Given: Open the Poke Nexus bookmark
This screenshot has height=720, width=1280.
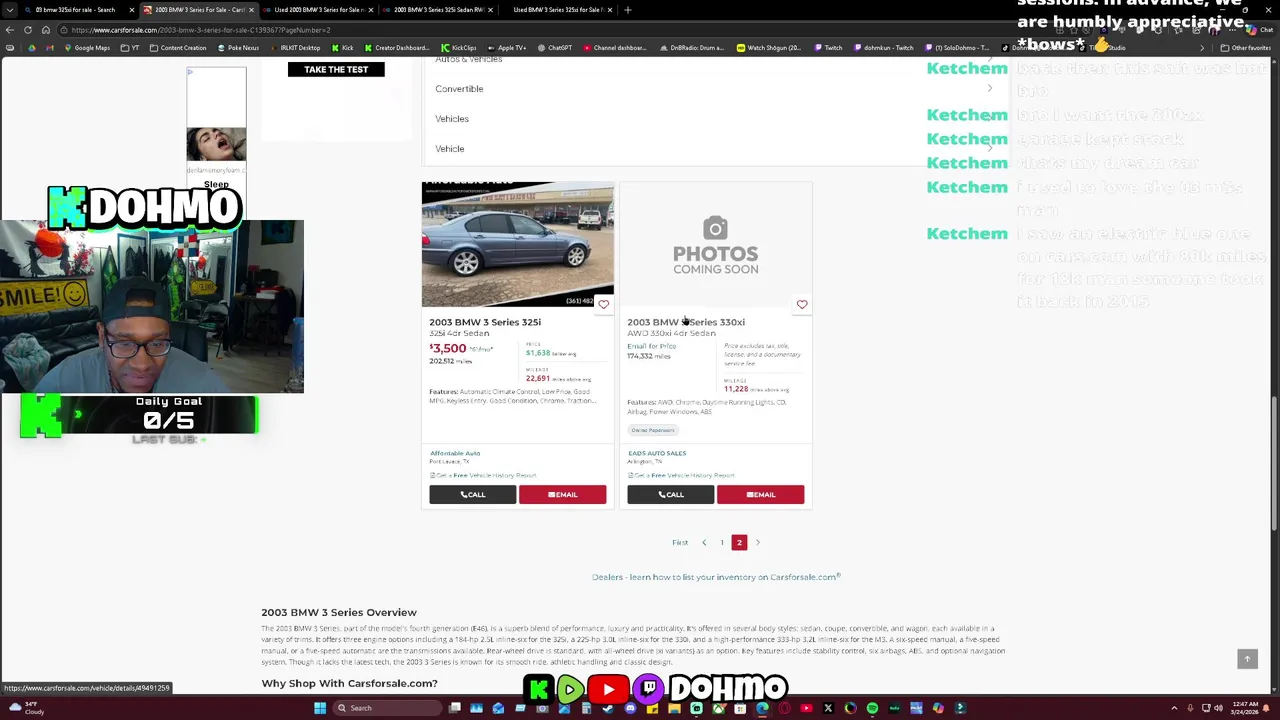Looking at the screenshot, I should pyautogui.click(x=237, y=48).
